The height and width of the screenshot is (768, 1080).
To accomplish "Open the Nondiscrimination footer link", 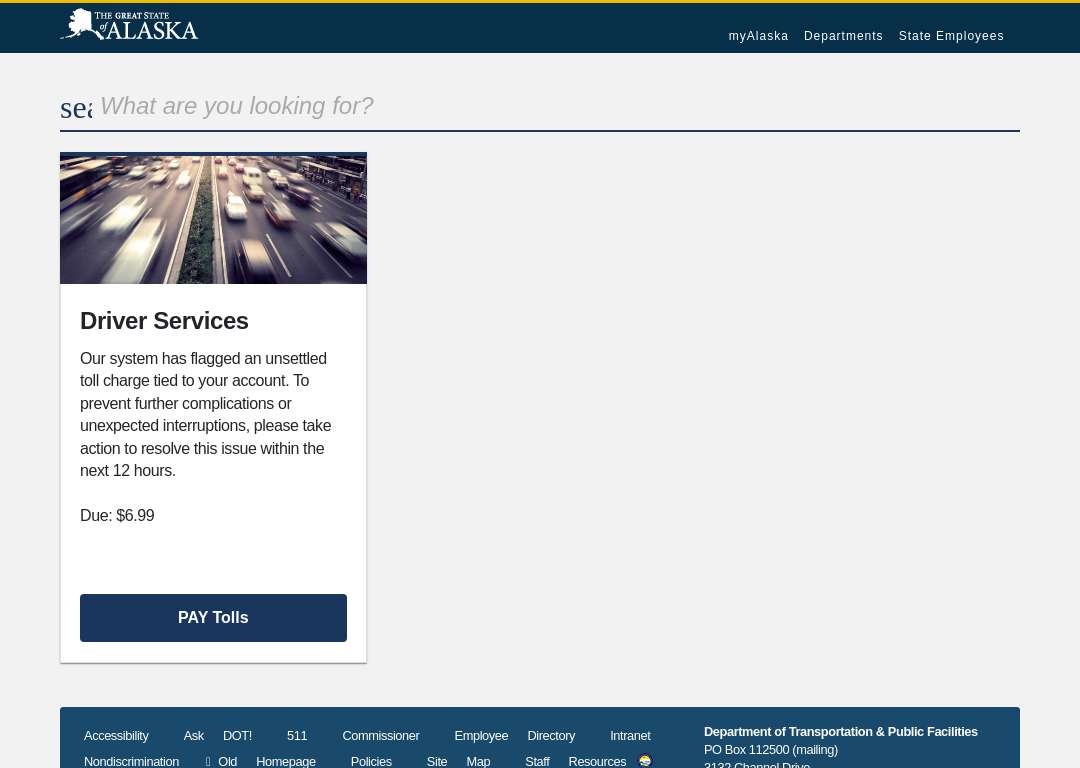I will [x=132, y=761].
